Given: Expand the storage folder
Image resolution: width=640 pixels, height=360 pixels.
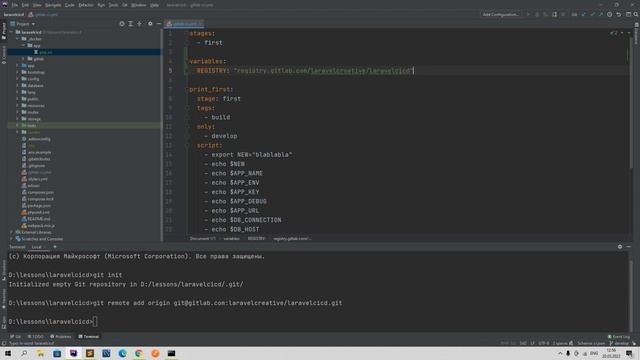Looking at the screenshot, I should [18, 119].
